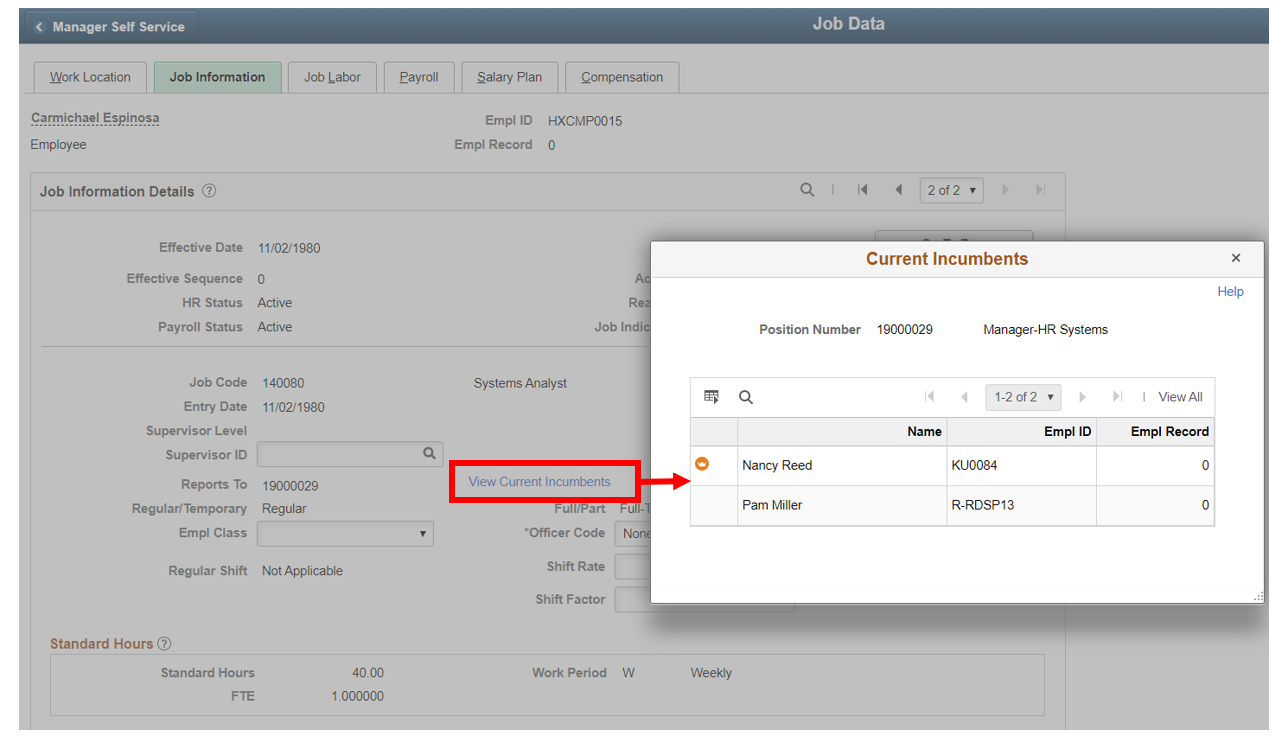Go back to Manager Self Service

pos(110,27)
